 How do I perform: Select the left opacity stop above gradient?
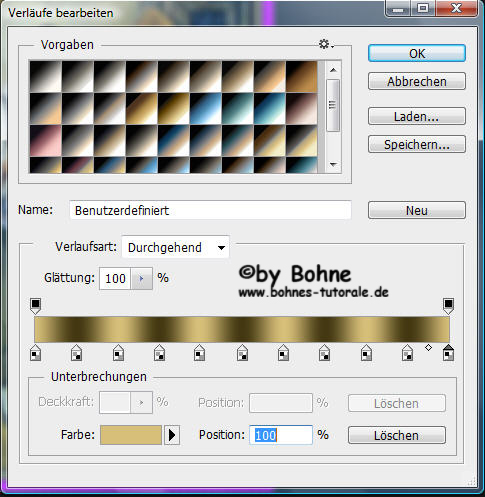pyautogui.click(x=35, y=306)
